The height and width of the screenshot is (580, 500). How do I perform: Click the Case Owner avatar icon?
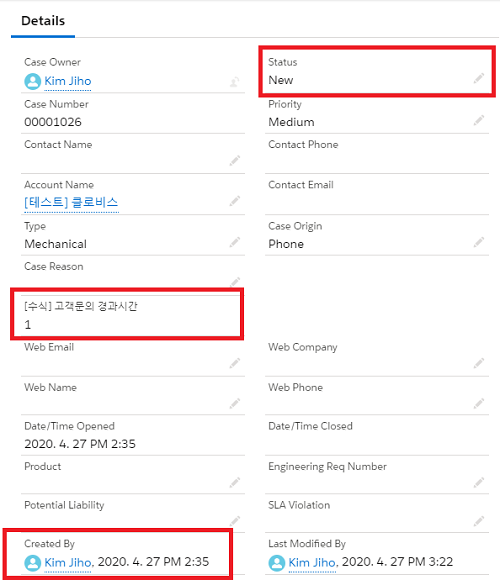click(33, 81)
